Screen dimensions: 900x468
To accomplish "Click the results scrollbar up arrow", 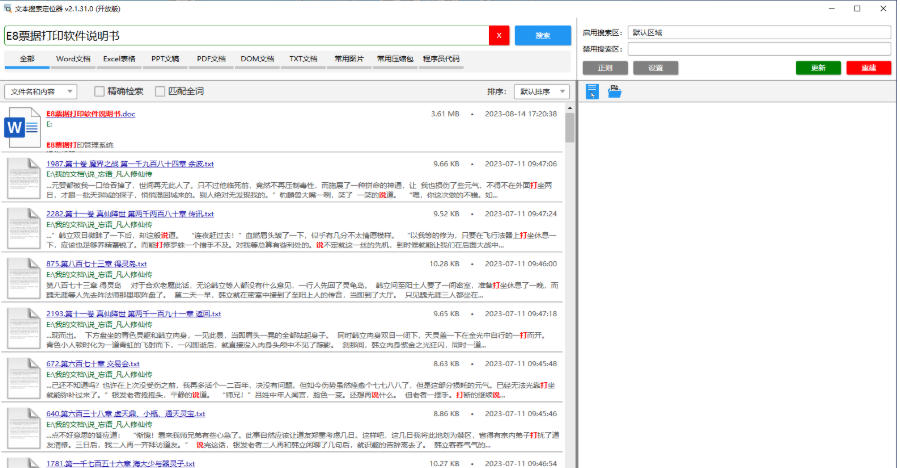I will pyautogui.click(x=569, y=107).
